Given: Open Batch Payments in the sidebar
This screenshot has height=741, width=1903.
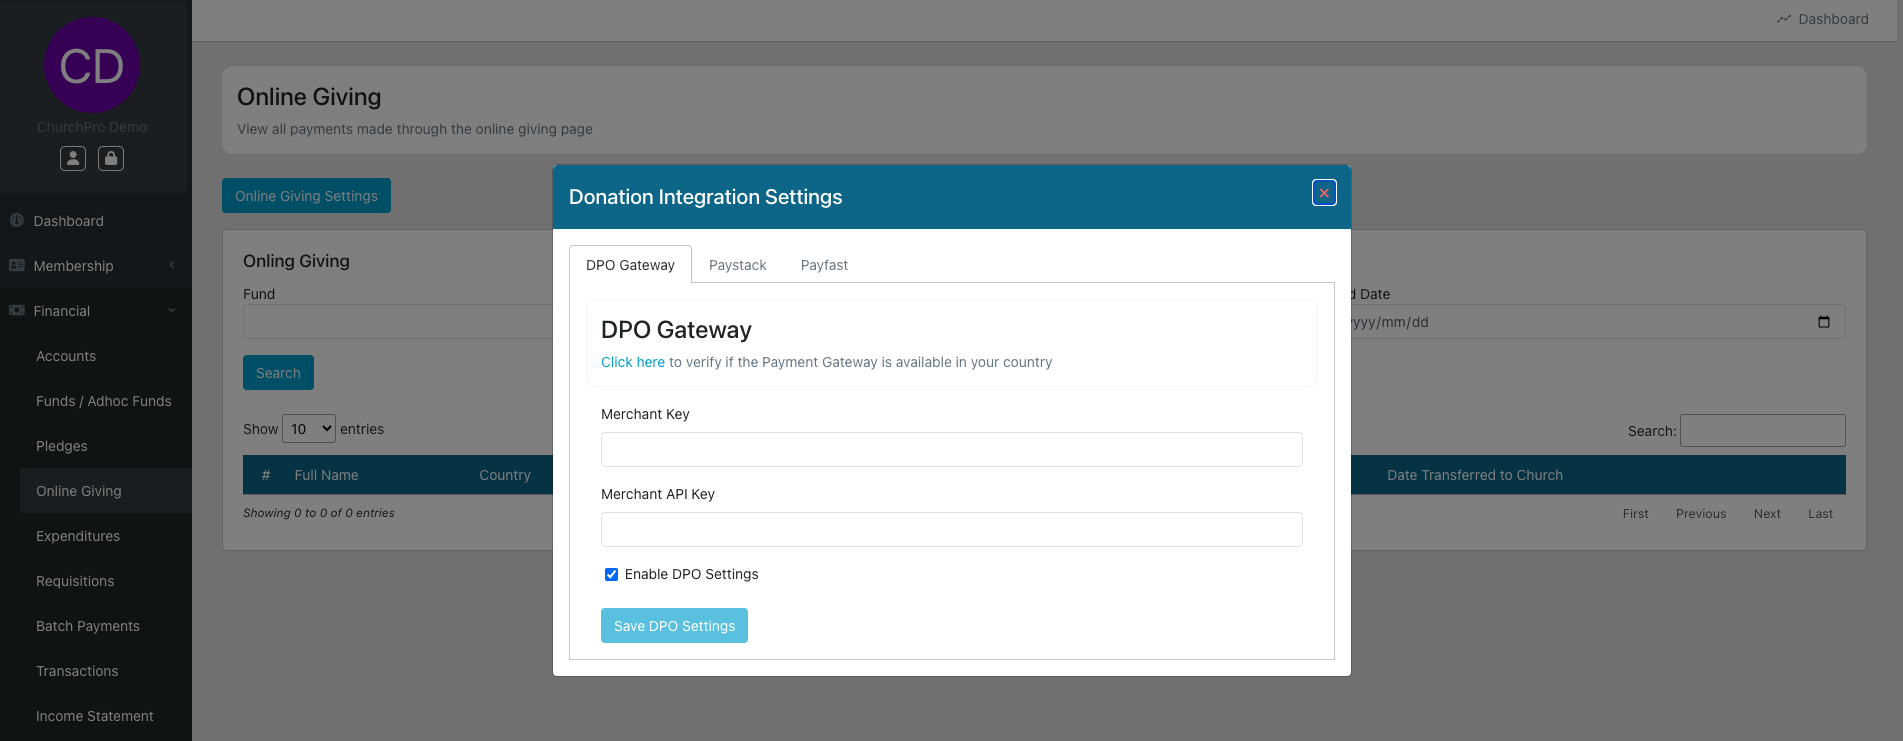Looking at the screenshot, I should [88, 626].
